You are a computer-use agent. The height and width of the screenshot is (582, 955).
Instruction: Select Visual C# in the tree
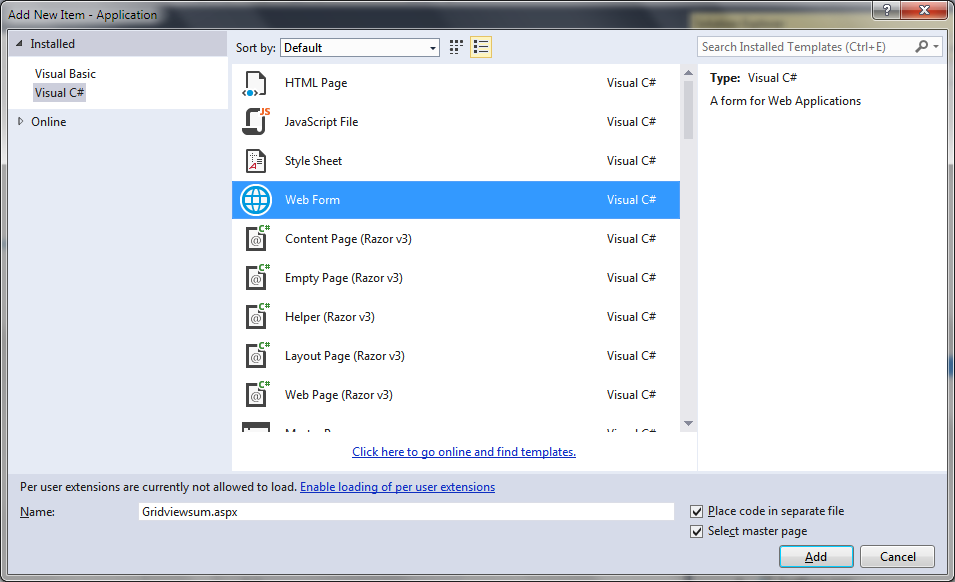59,93
